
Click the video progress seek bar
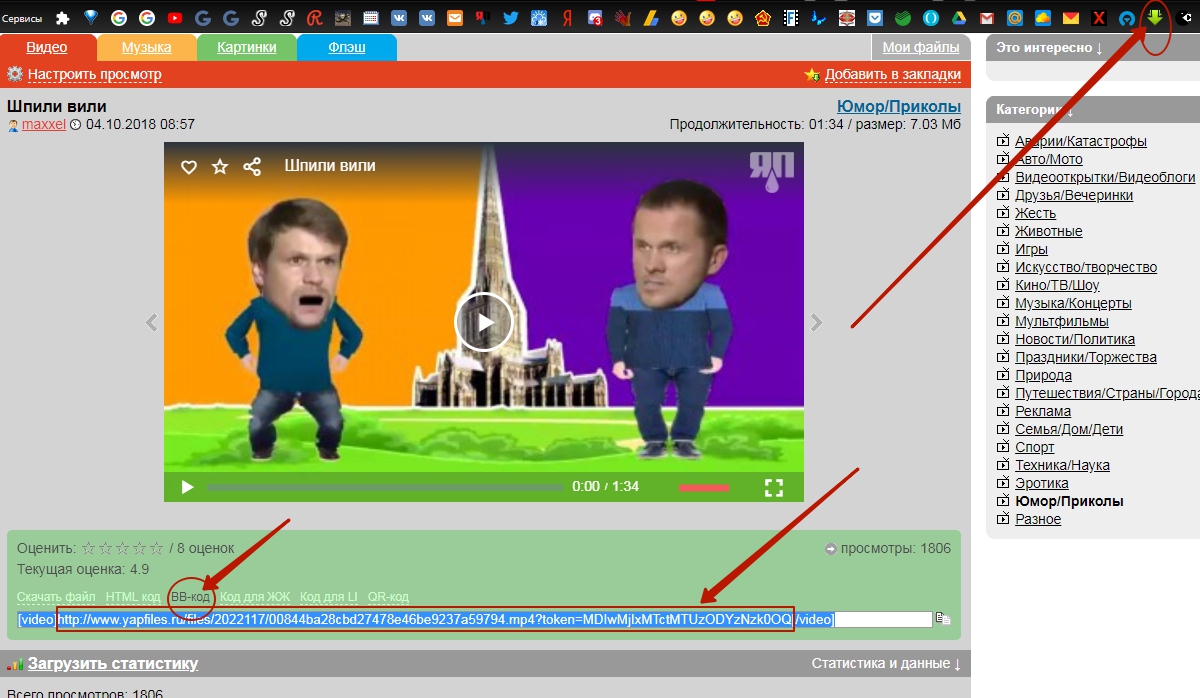[x=384, y=487]
